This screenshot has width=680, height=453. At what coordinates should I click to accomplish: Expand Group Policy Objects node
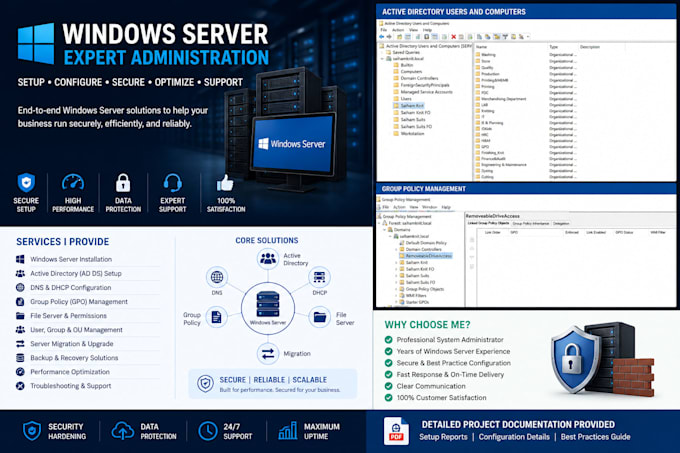396,289
